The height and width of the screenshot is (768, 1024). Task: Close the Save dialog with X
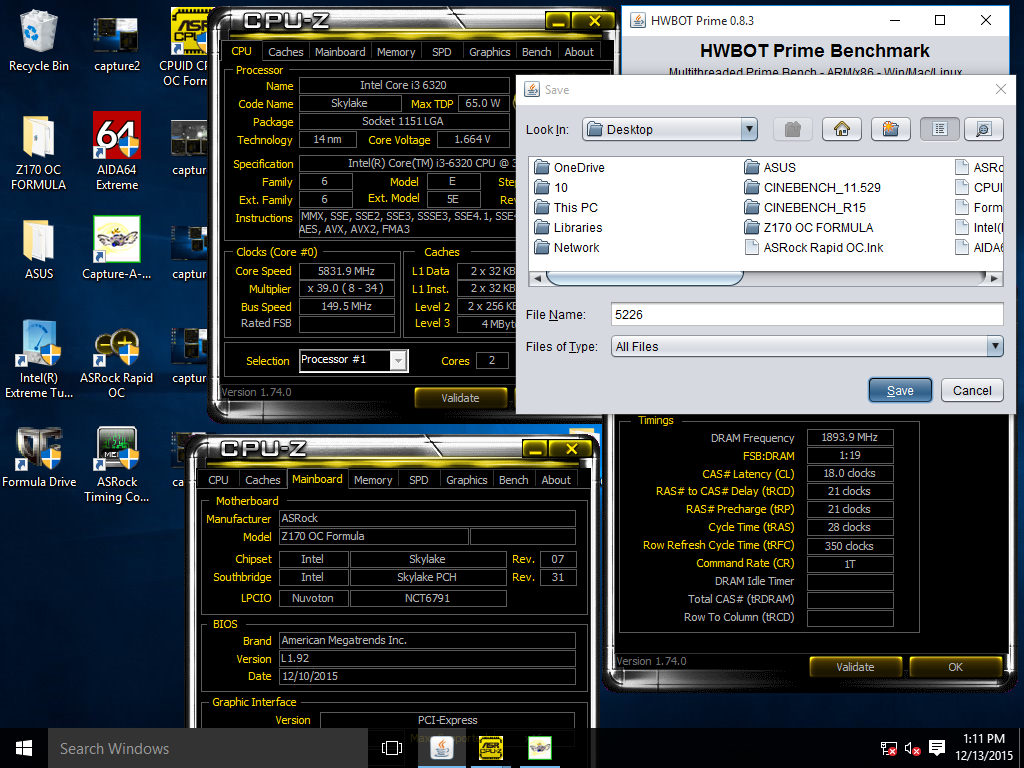(x=1000, y=89)
